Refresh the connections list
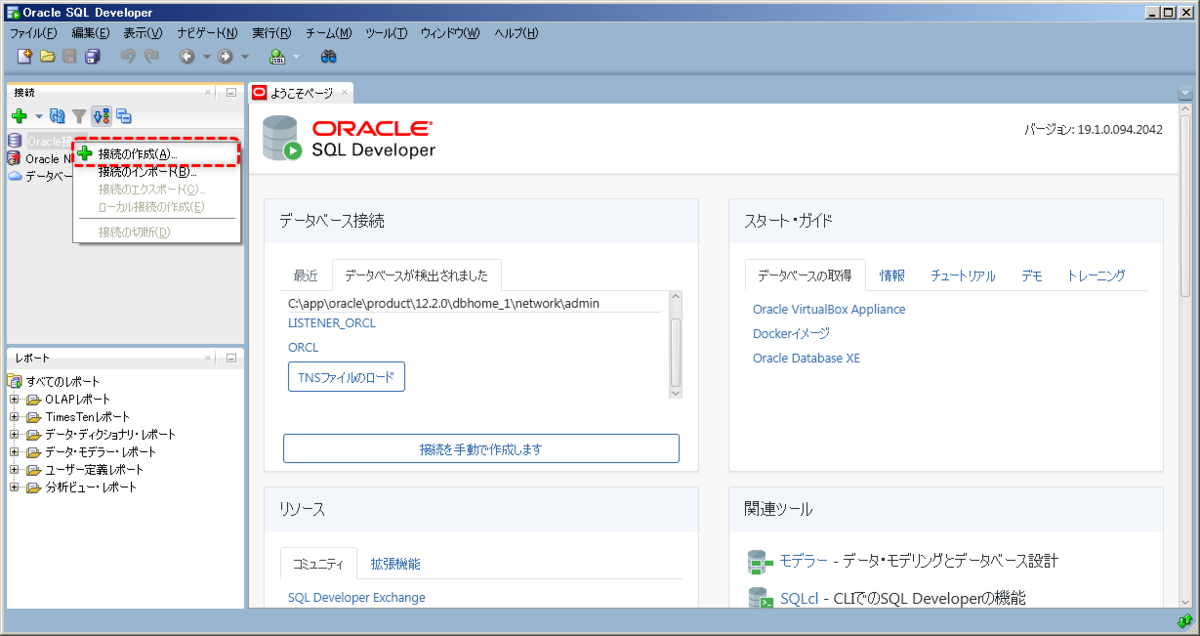The height and width of the screenshot is (636, 1200). [57, 115]
